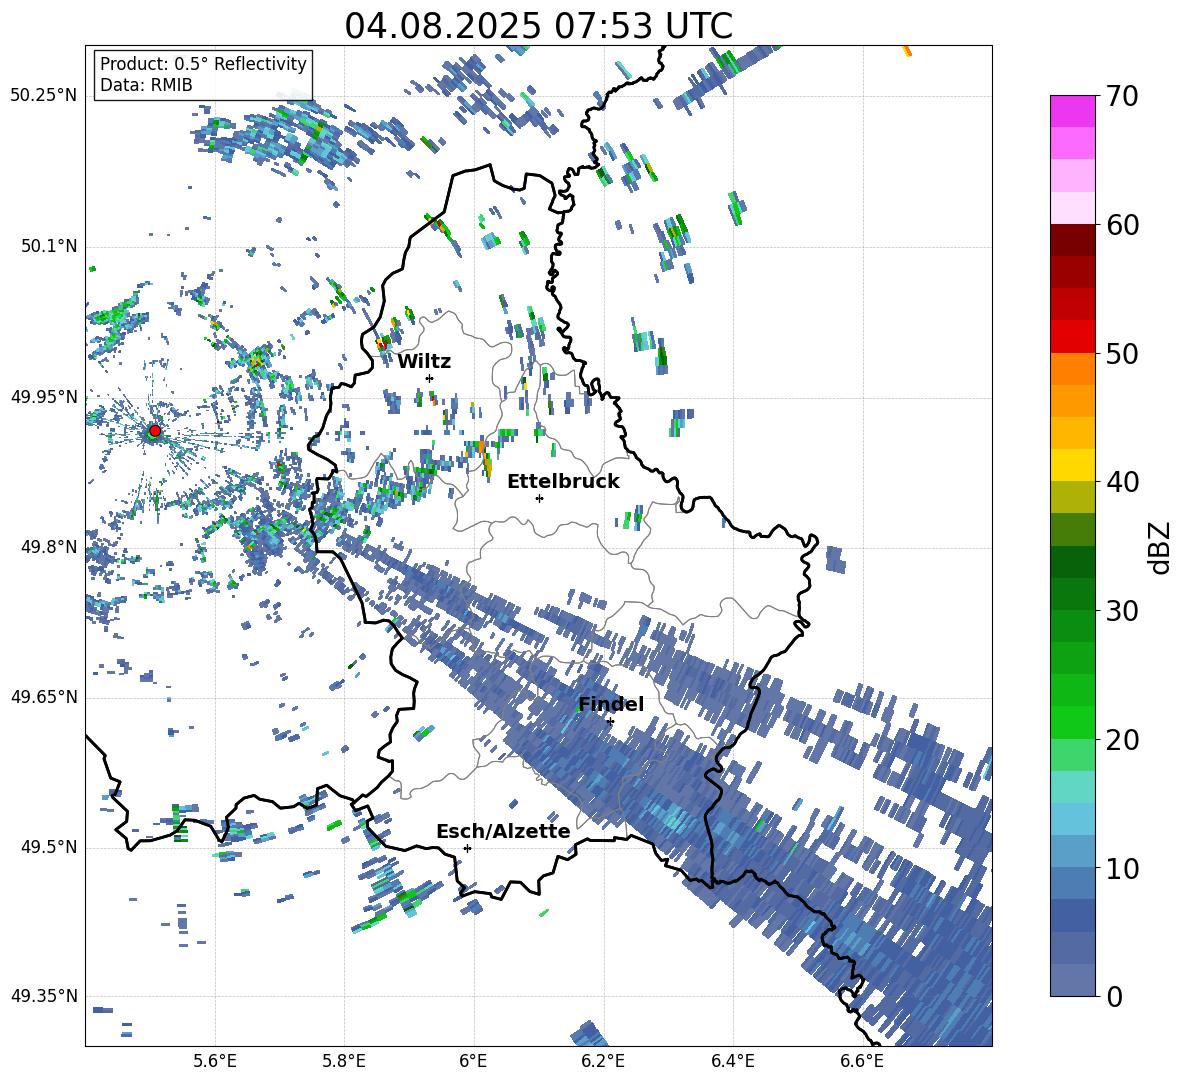1184x1081 pixels.
Task: Click the colorbar tick label 70
Action: 1122,96
